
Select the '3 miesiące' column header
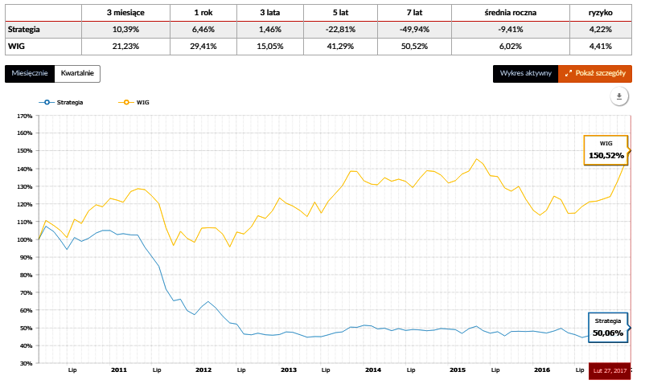click(x=125, y=13)
